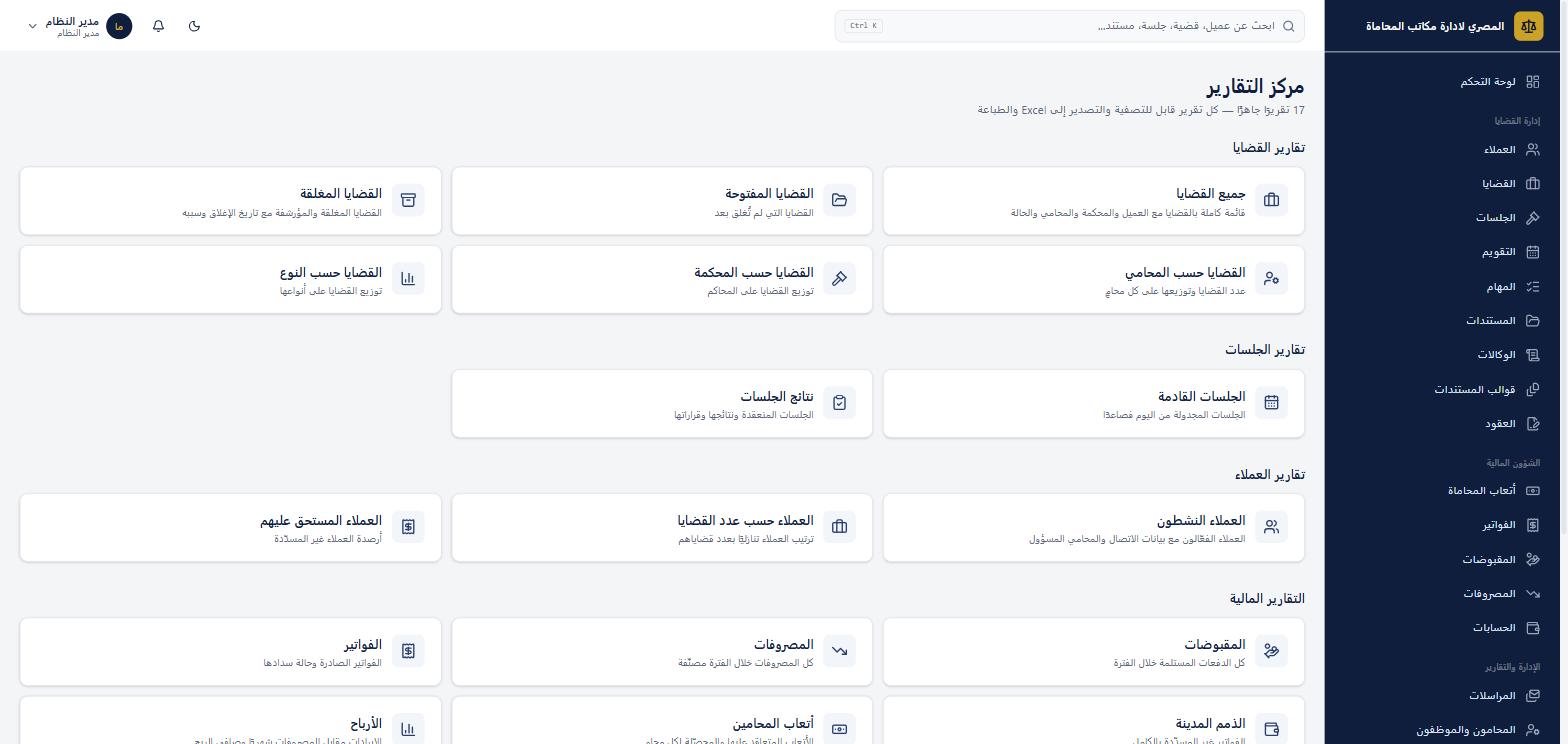Open القضايا حسب المحامي report

pyautogui.click(x=1094, y=279)
